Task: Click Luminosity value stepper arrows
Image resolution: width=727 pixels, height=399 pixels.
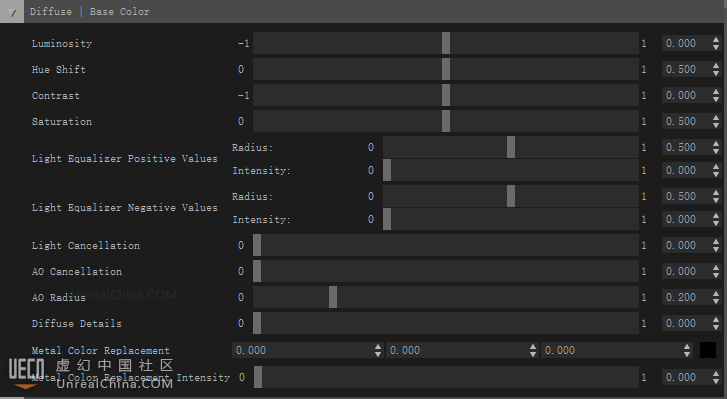Action: 716,43
